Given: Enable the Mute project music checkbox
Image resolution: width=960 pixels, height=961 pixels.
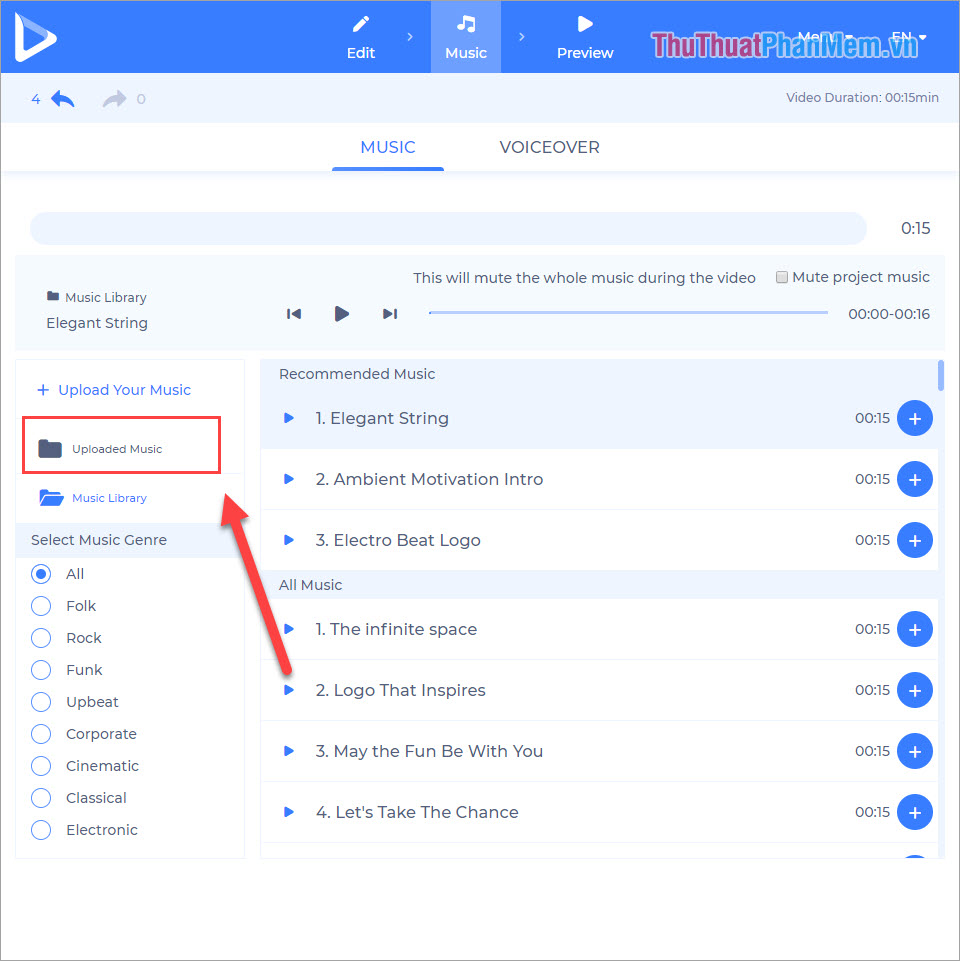Looking at the screenshot, I should pos(782,277).
